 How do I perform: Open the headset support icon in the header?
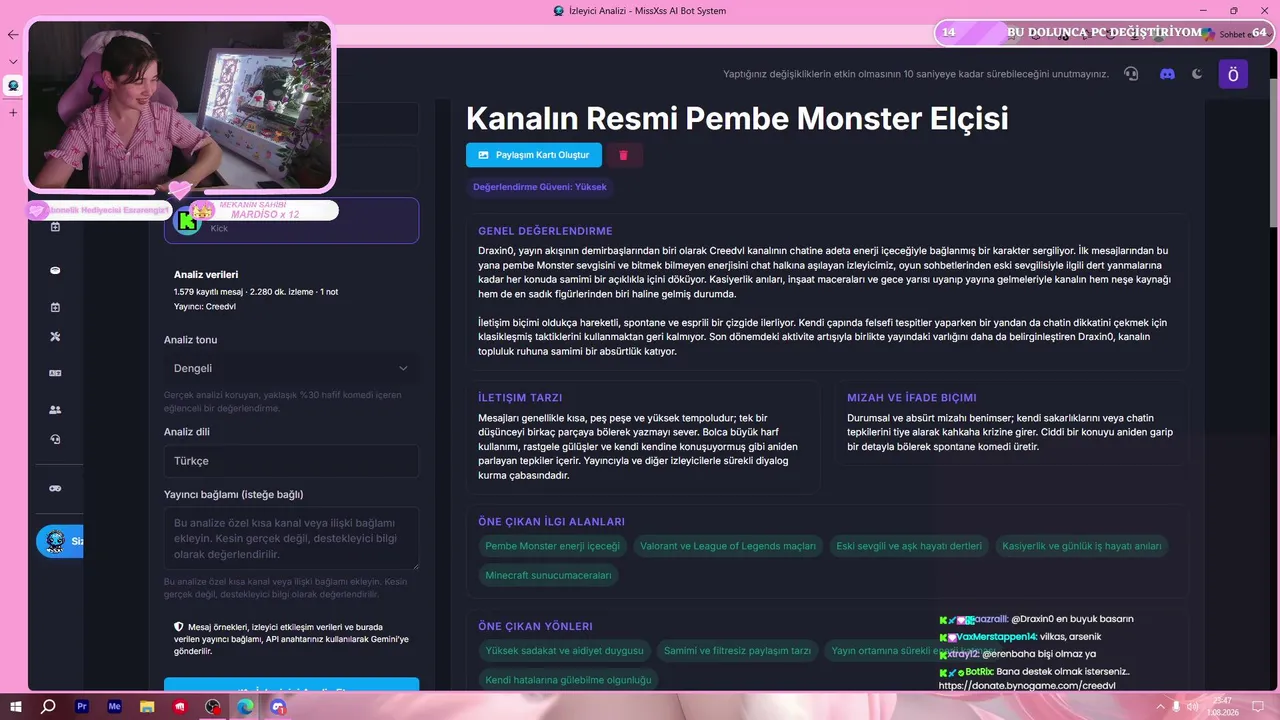tap(1131, 74)
